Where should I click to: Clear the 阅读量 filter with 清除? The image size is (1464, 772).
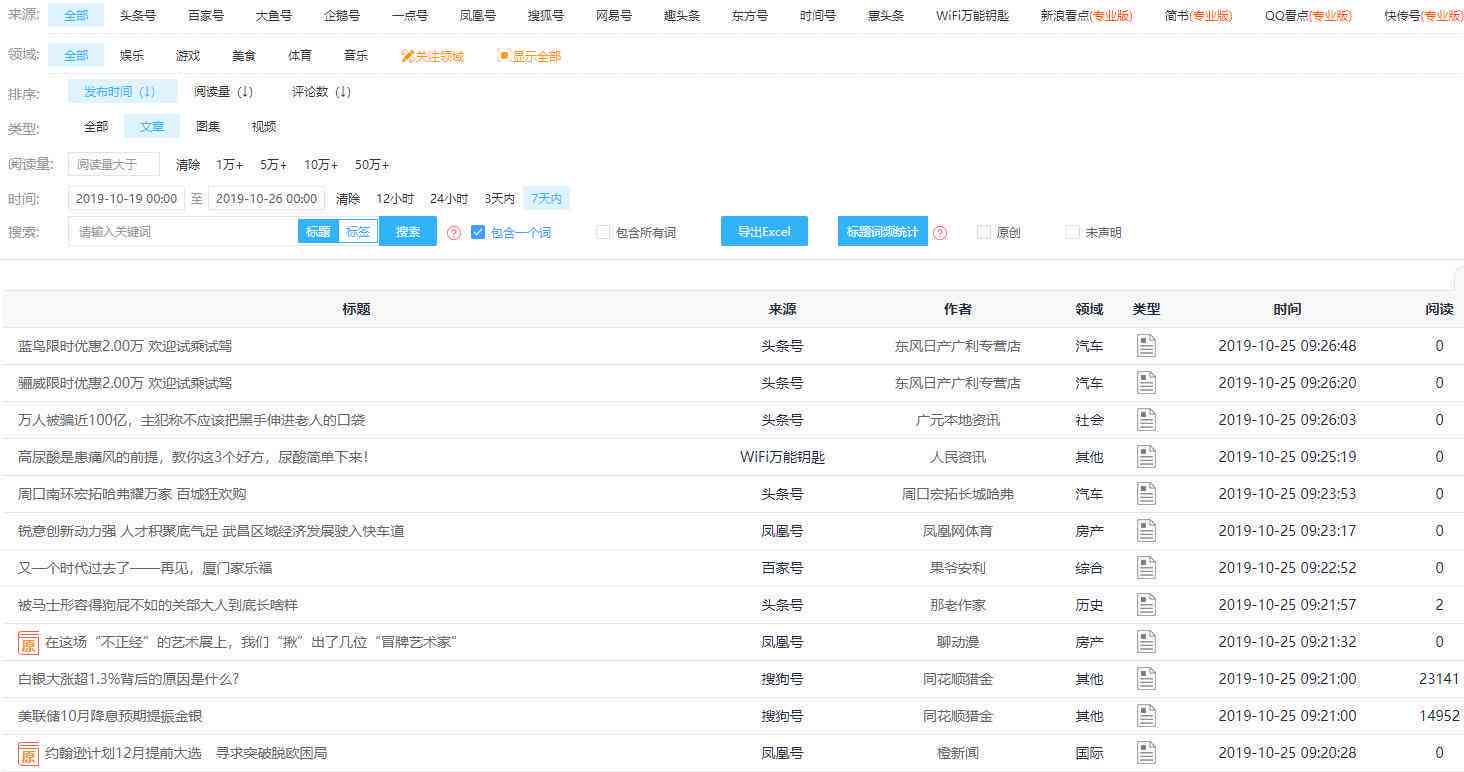[188, 165]
